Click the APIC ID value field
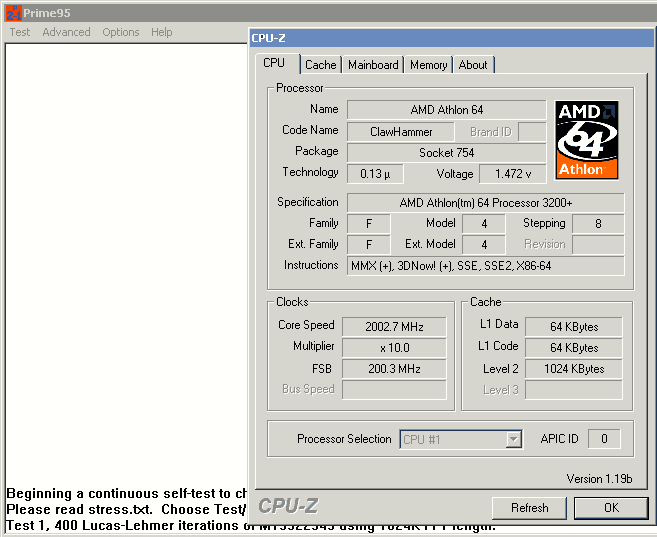The width and height of the screenshot is (657, 537). [604, 439]
